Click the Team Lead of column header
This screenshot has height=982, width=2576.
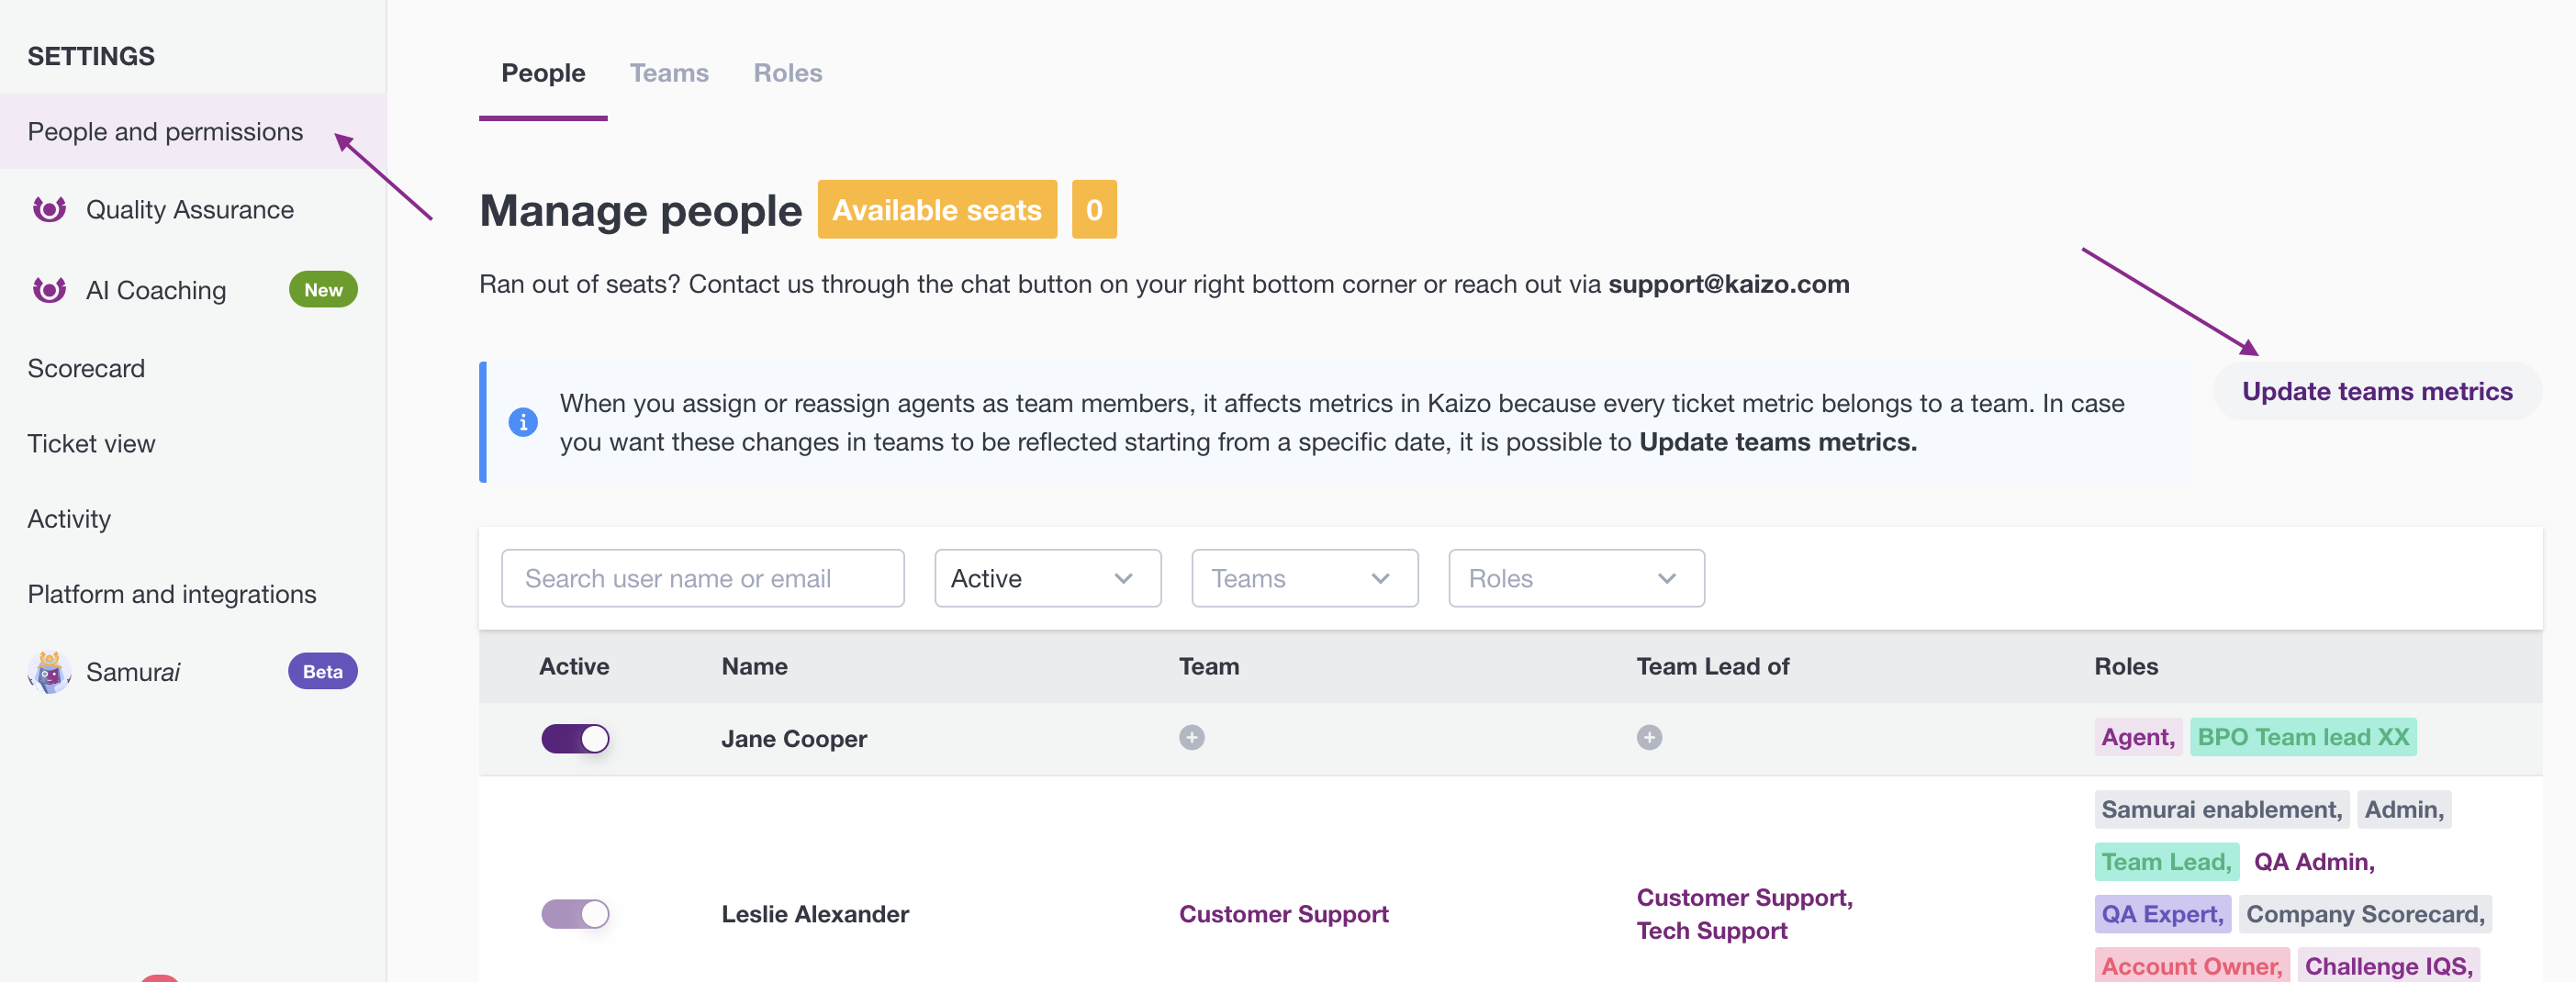1713,666
